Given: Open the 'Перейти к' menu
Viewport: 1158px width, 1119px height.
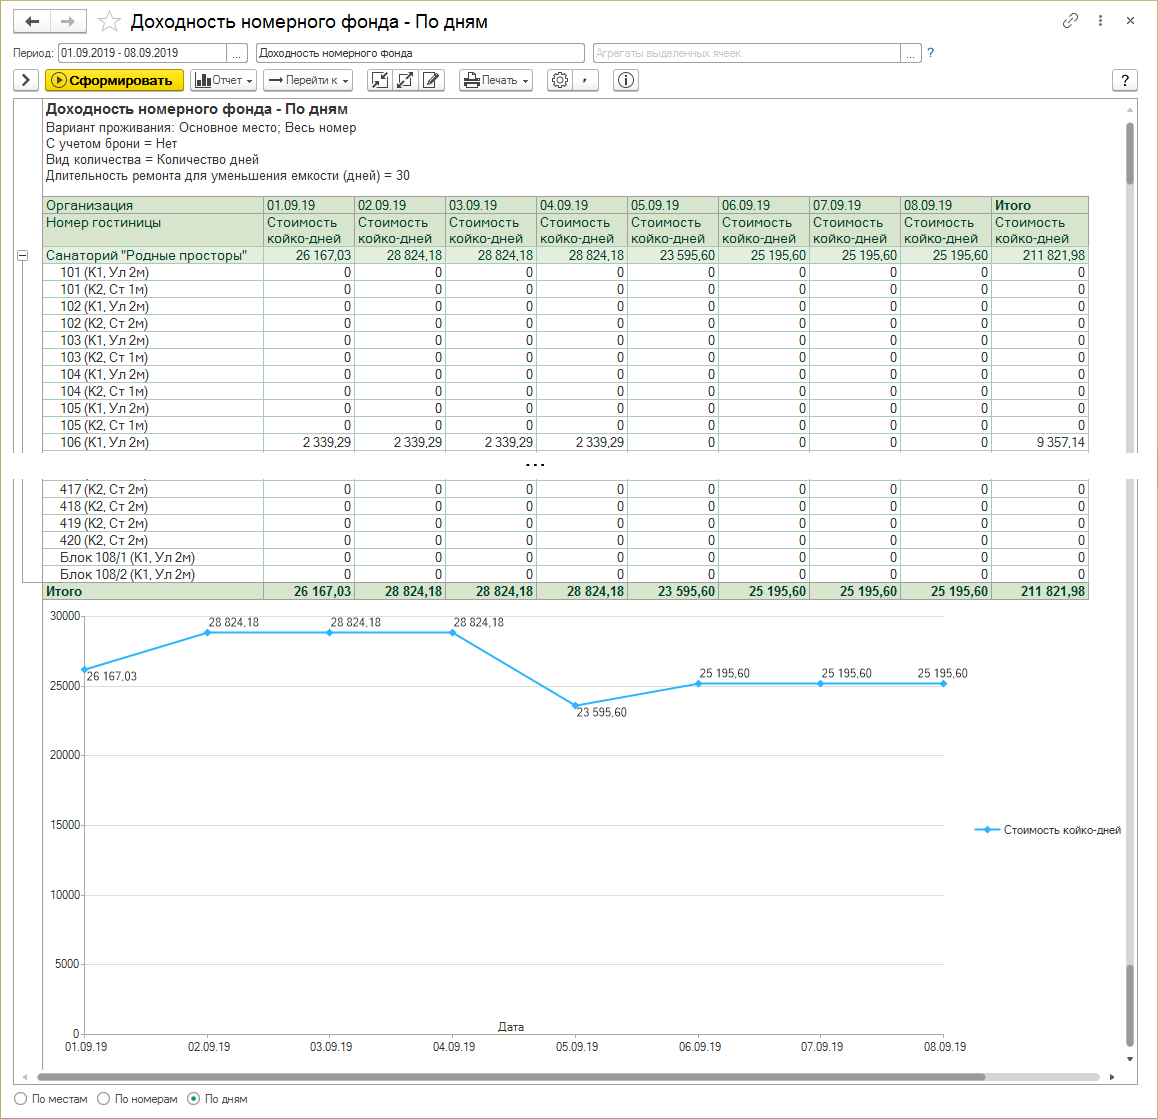Looking at the screenshot, I should click(x=308, y=80).
